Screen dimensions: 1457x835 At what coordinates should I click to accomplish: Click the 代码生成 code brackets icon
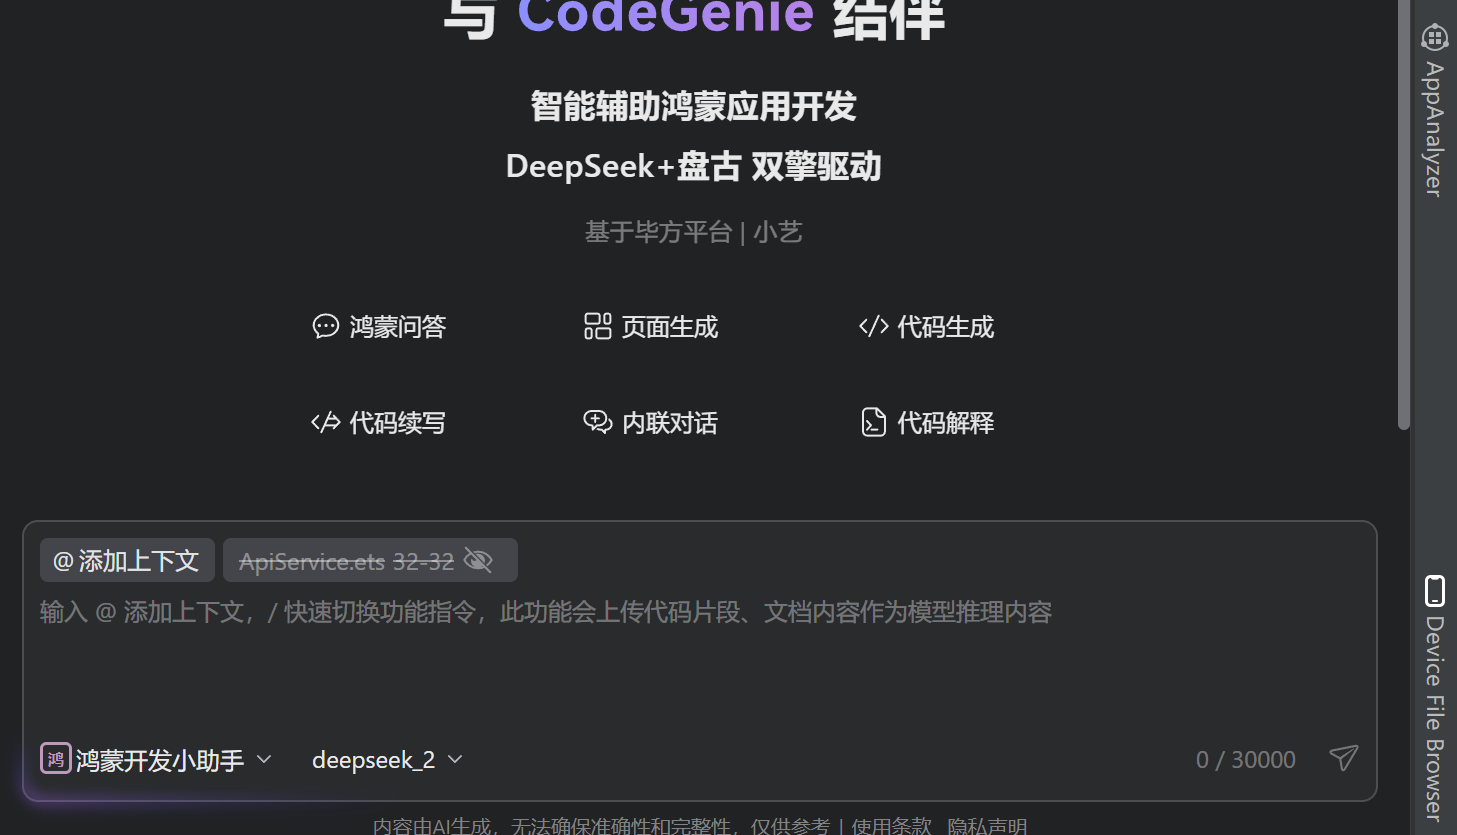click(x=874, y=326)
